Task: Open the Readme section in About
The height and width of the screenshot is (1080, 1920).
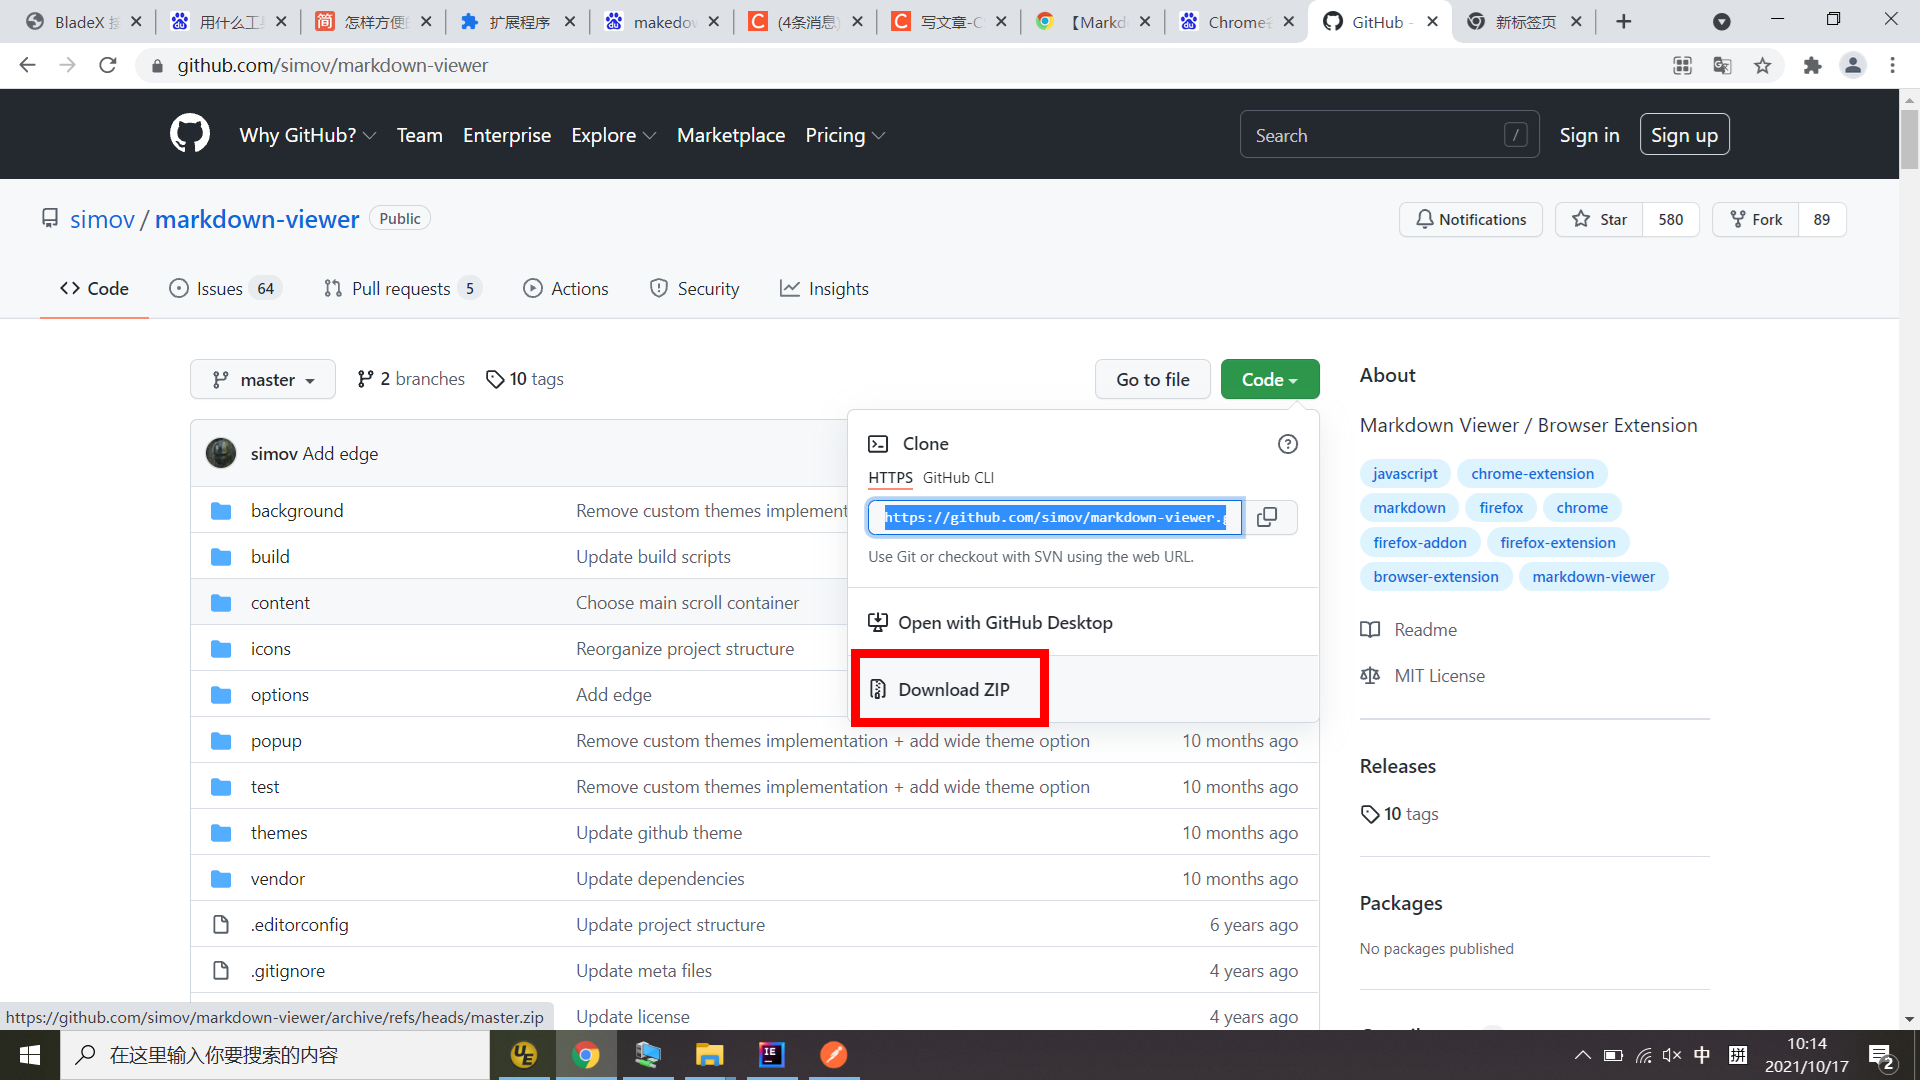Action: coord(1425,629)
